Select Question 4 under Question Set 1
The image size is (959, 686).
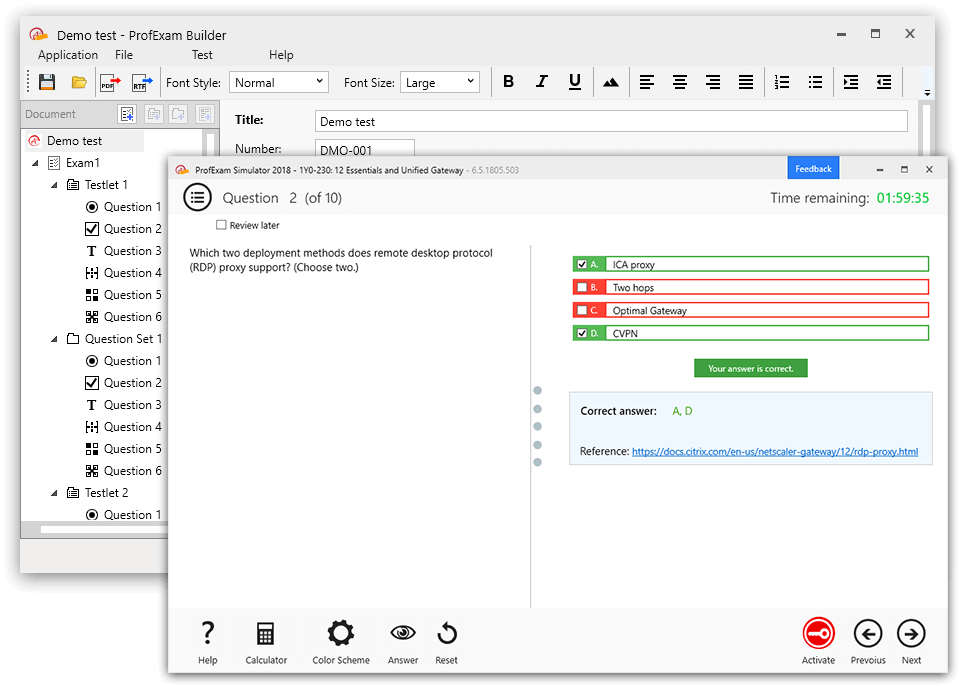pyautogui.click(x=124, y=427)
